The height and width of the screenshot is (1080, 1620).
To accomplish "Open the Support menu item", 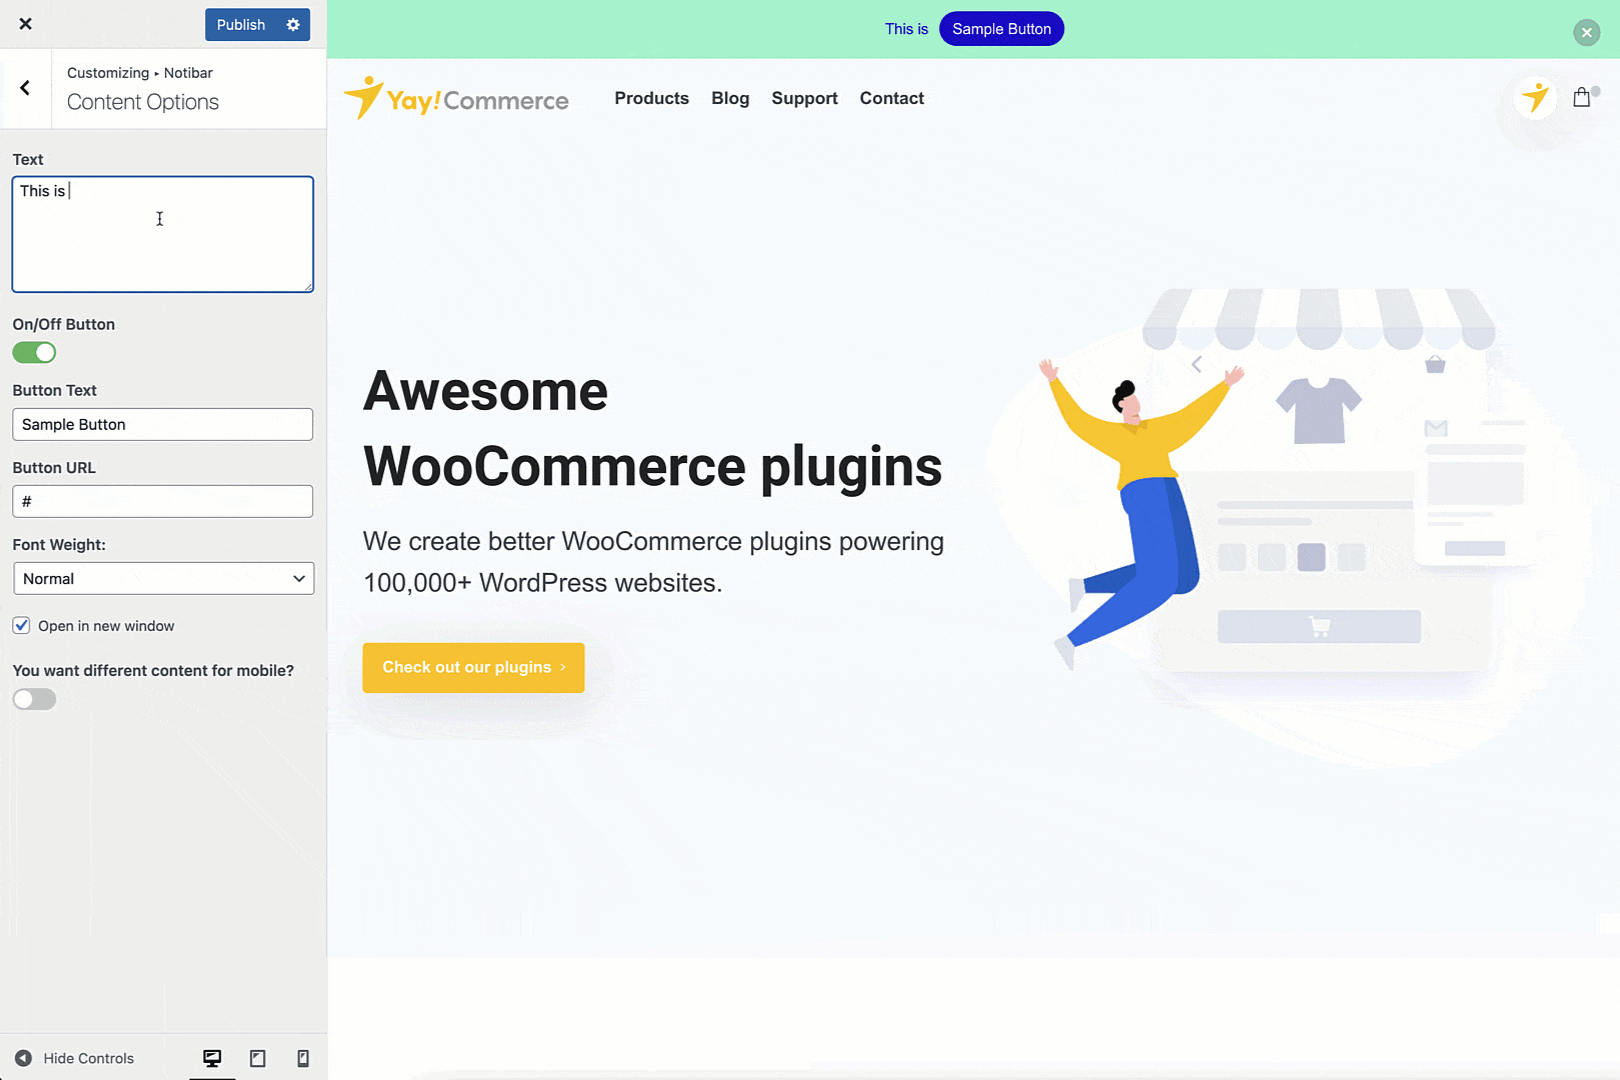I will pos(804,98).
